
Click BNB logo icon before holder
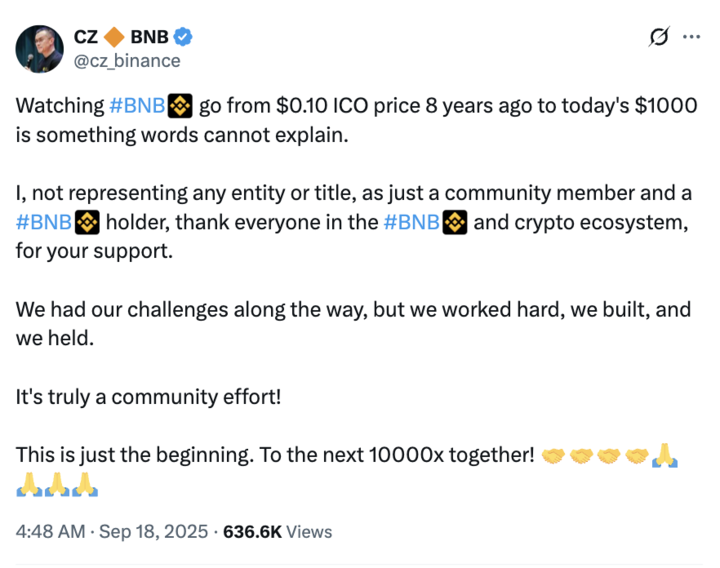pos(87,222)
